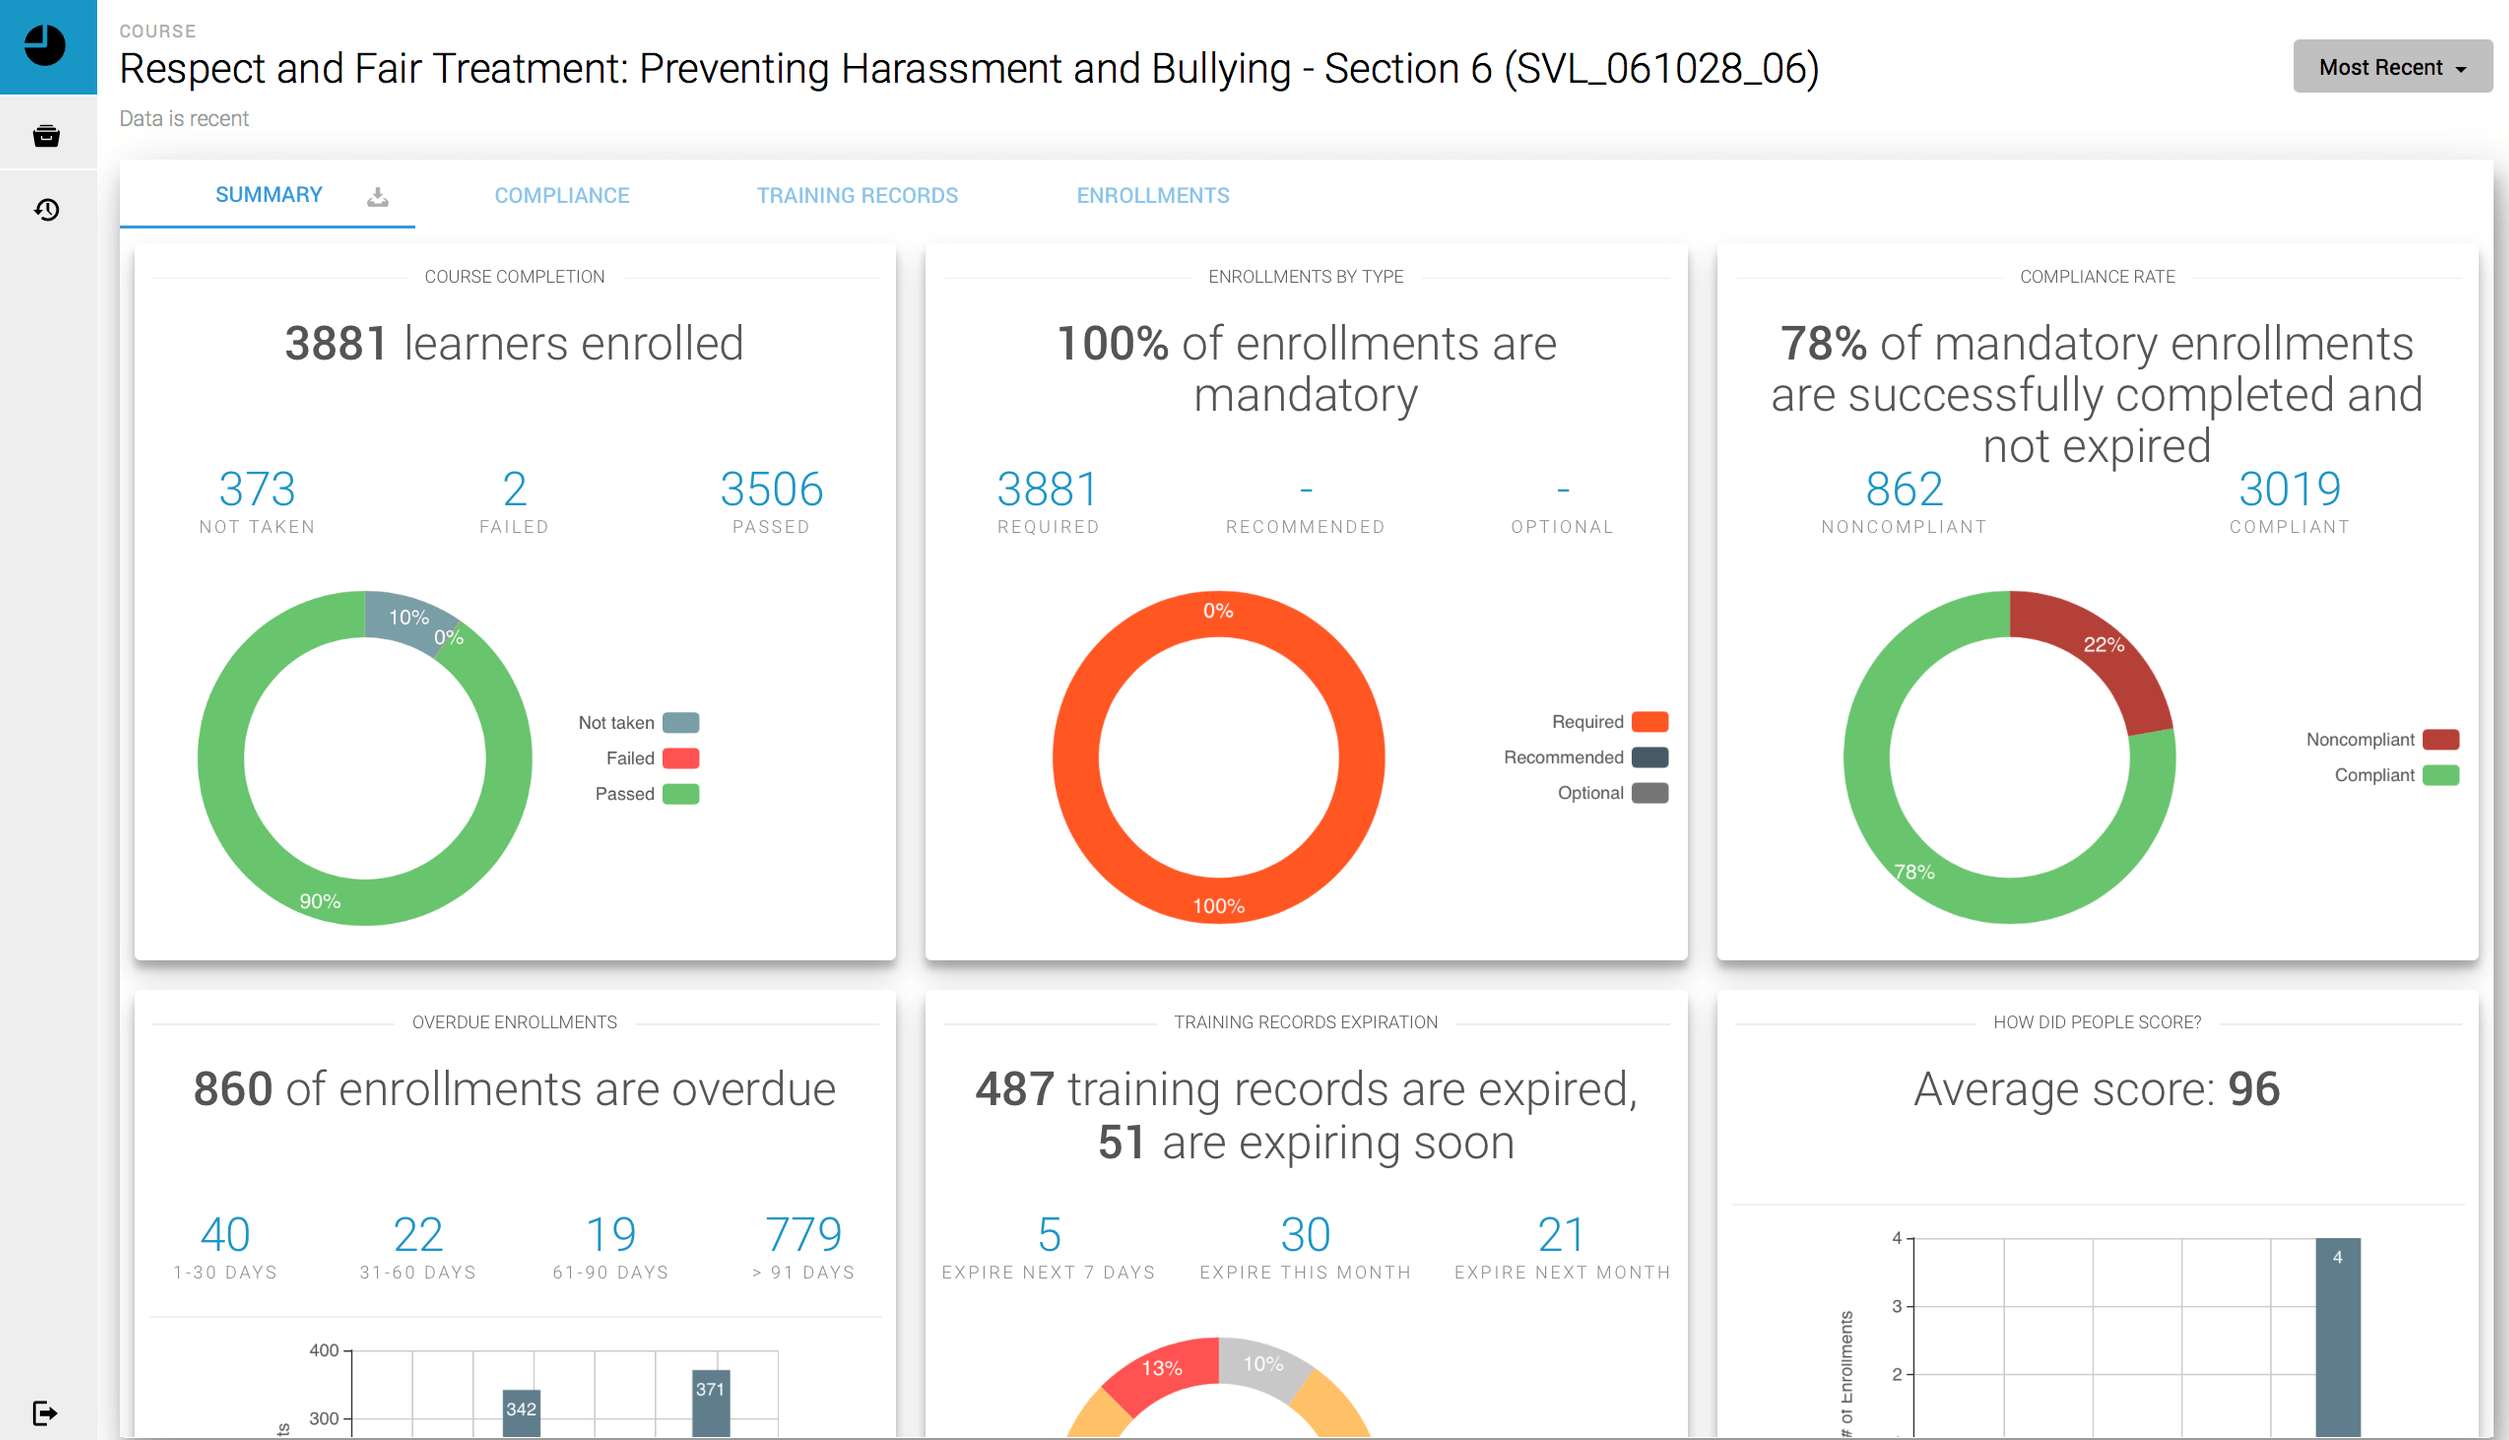Open the Most Recent dropdown
This screenshot has width=2509, height=1440.
pos(2391,67)
